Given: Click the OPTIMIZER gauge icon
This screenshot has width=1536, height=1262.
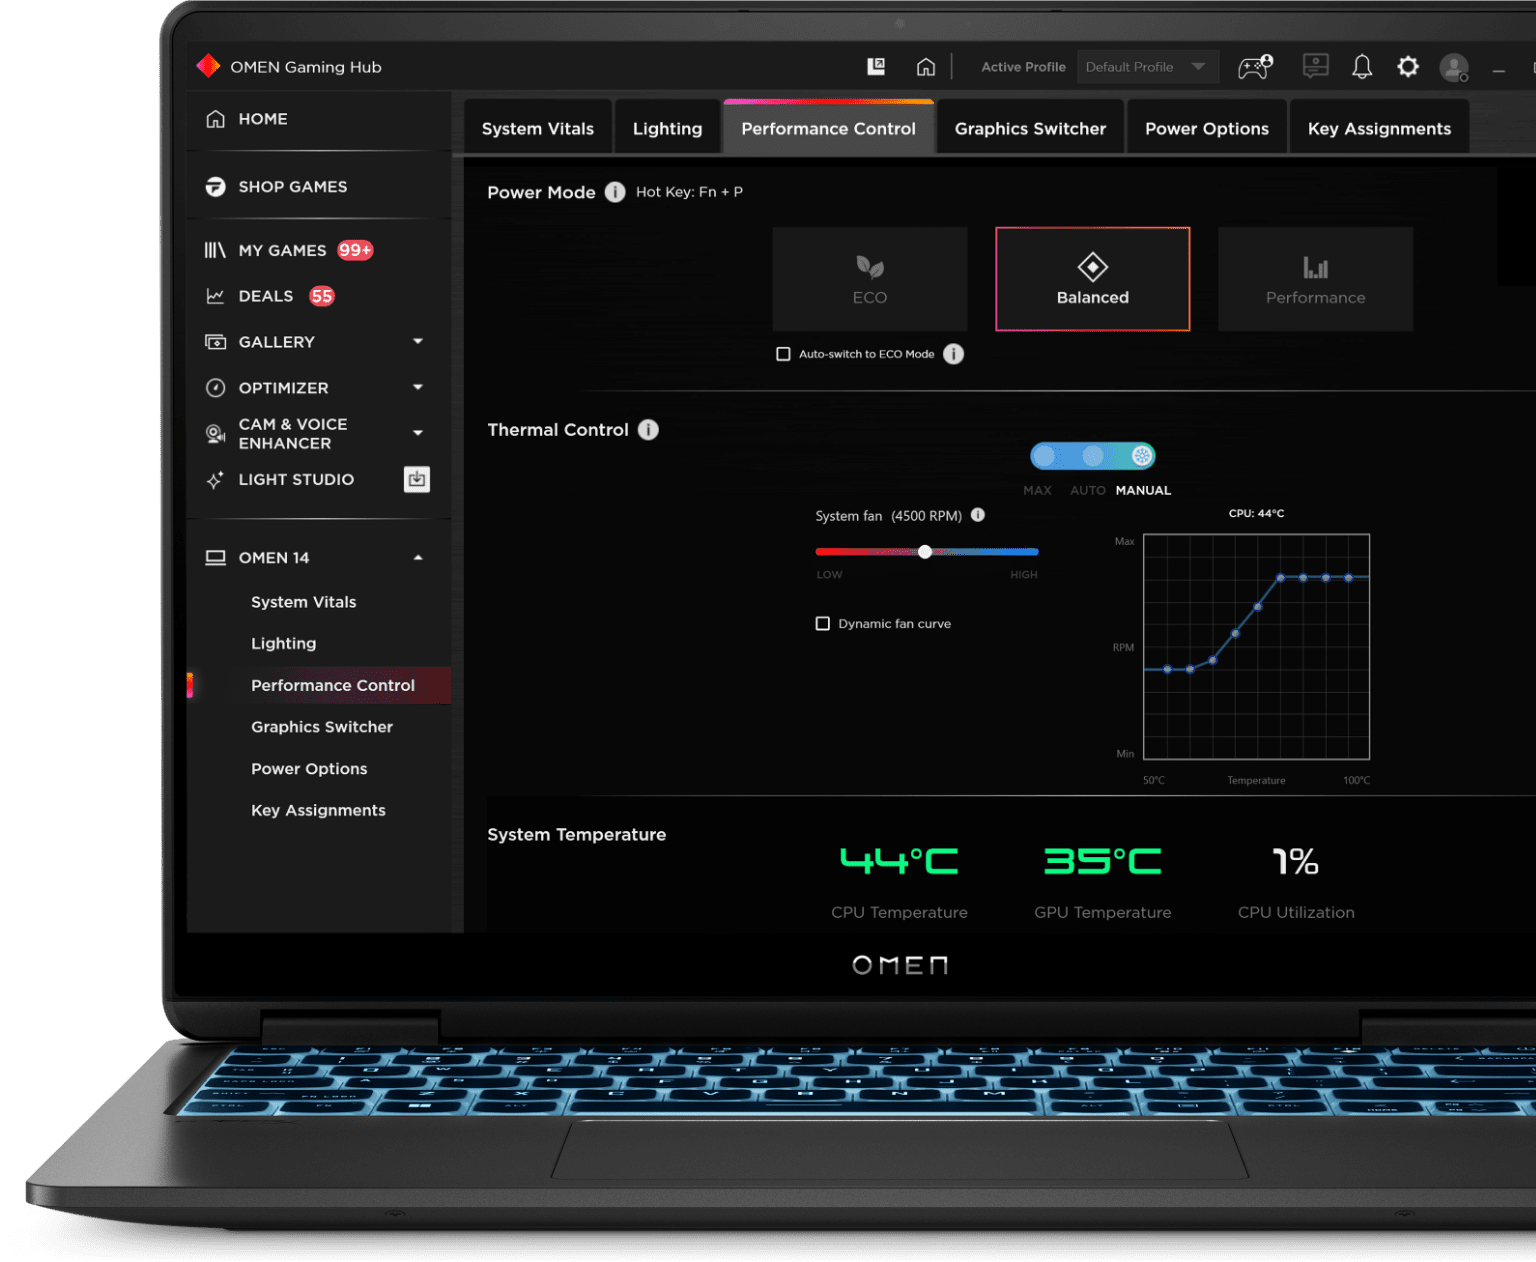Looking at the screenshot, I should point(215,388).
